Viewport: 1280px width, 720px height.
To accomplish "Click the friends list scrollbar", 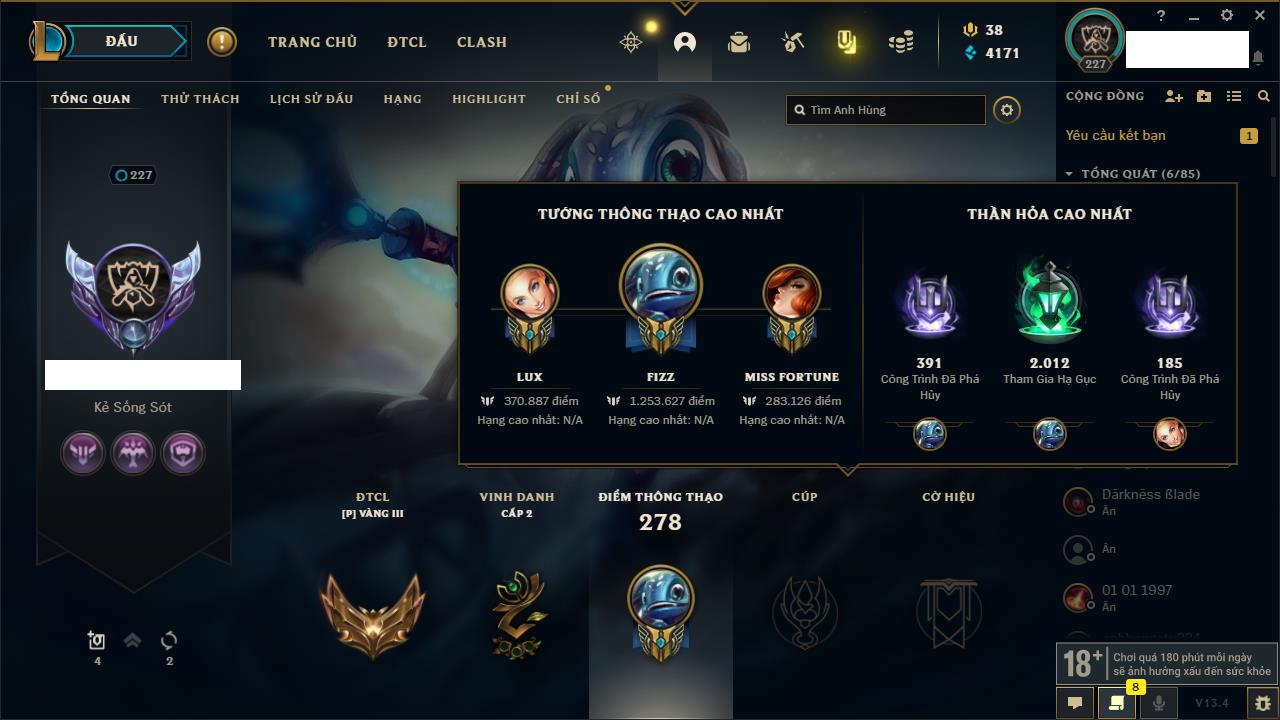I will [x=1273, y=145].
